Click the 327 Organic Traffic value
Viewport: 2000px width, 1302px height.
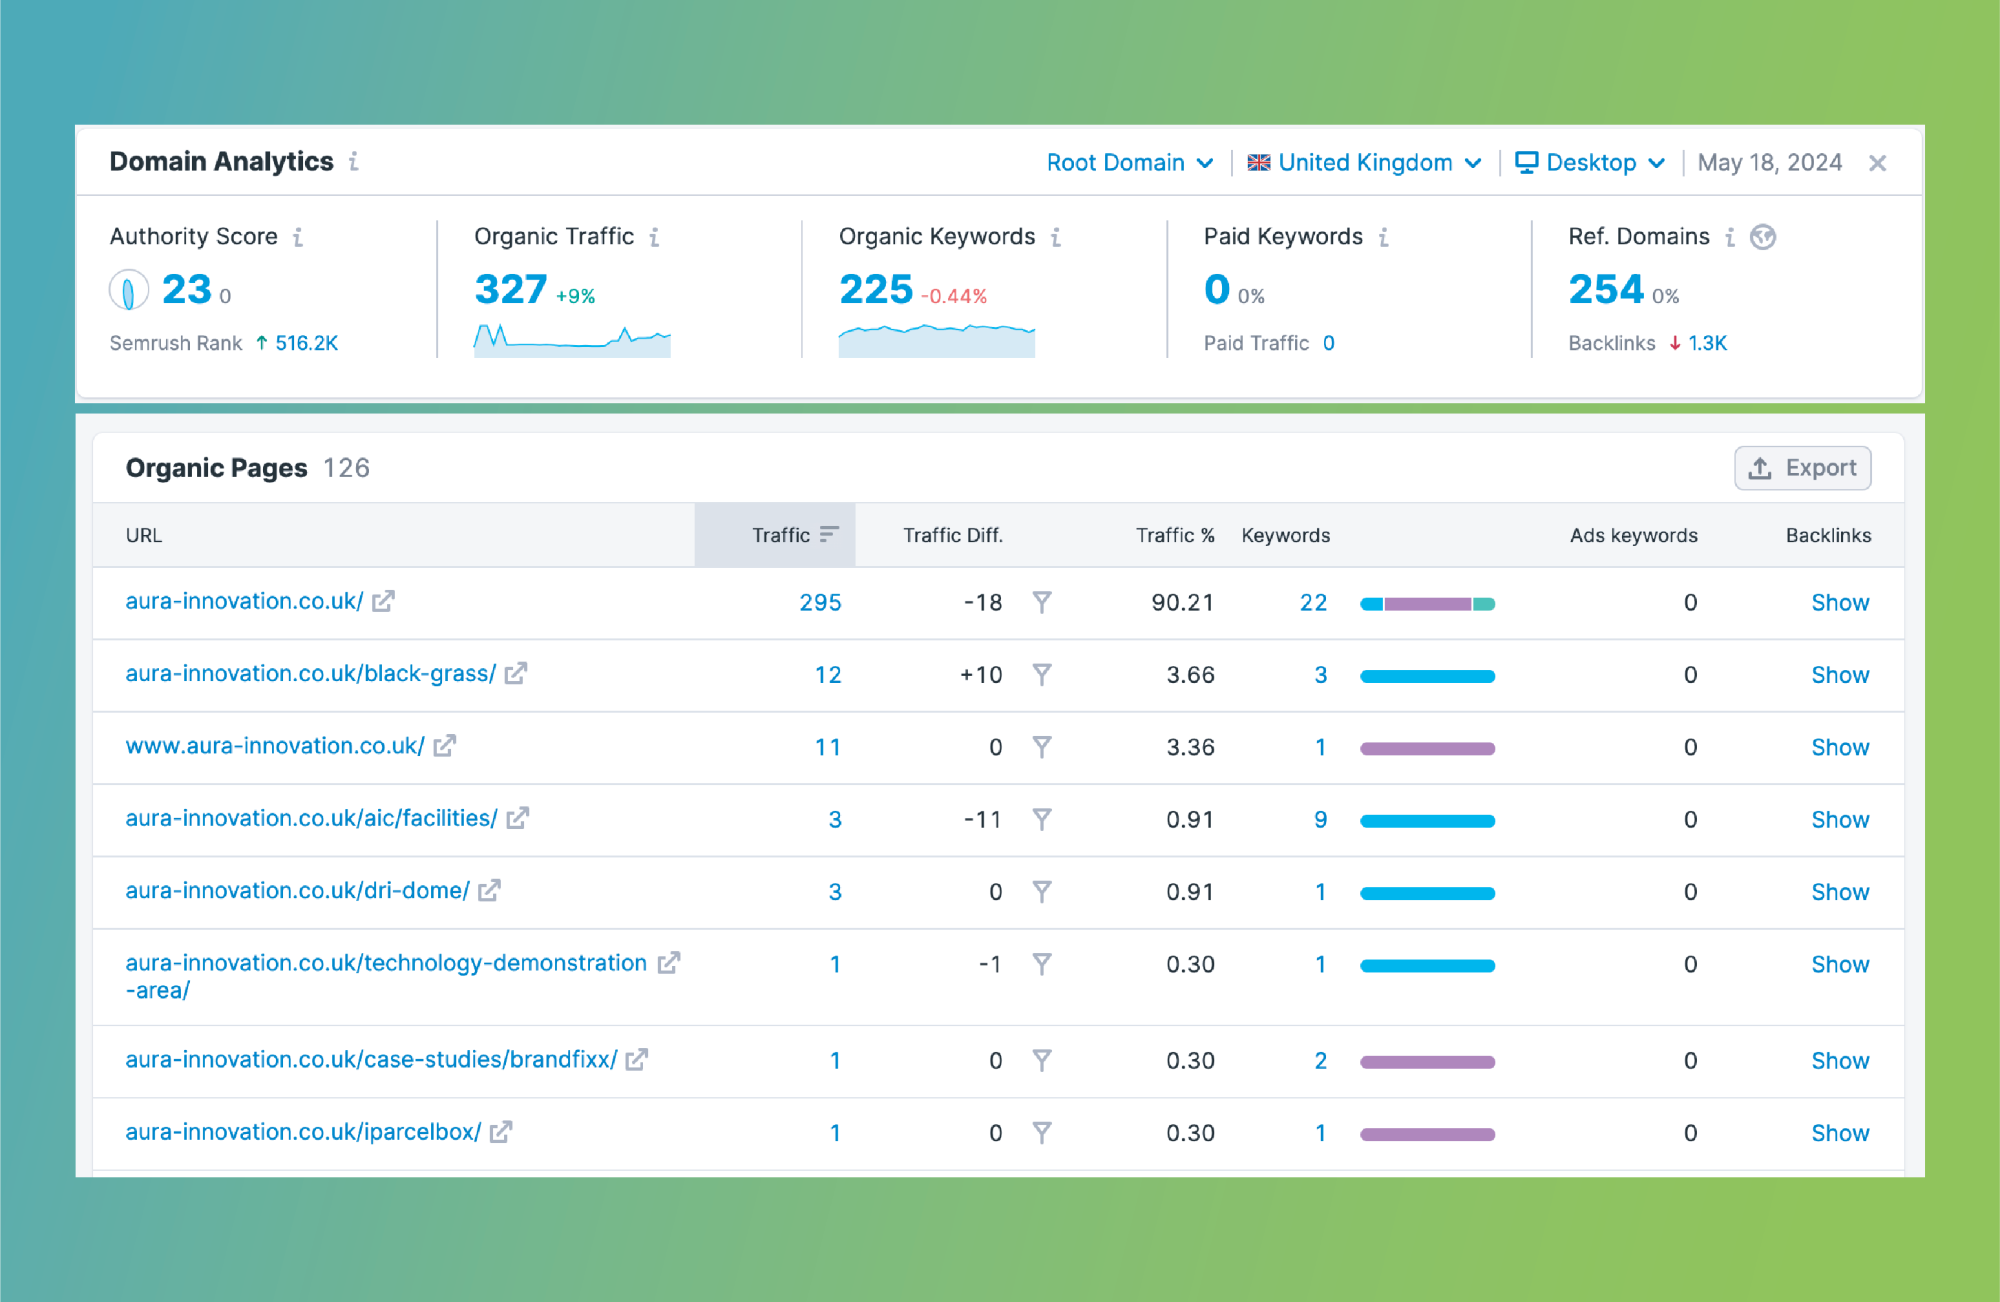point(510,290)
